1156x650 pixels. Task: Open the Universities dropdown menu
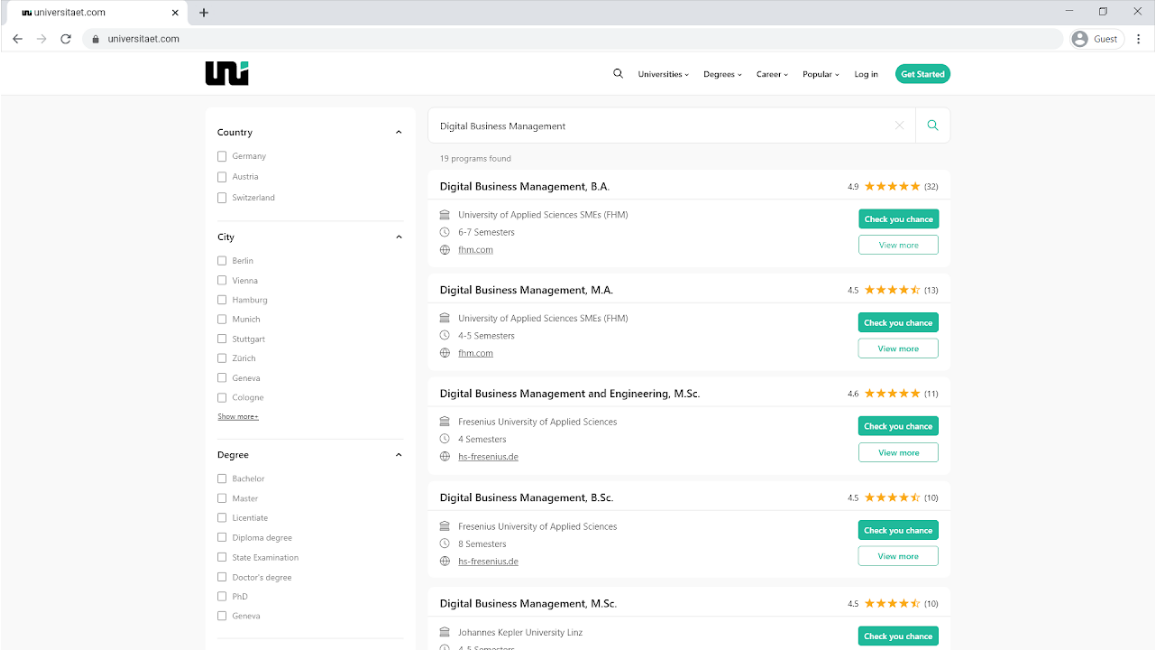coord(663,74)
